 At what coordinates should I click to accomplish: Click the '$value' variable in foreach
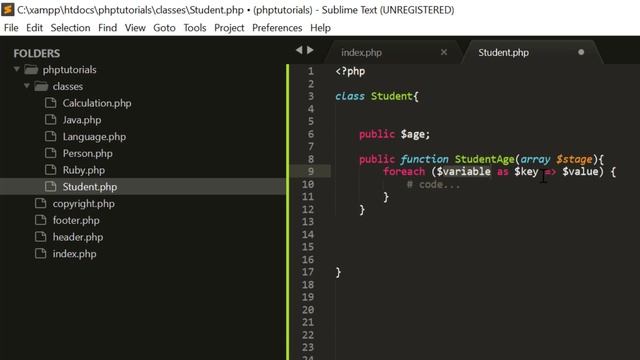580,171
